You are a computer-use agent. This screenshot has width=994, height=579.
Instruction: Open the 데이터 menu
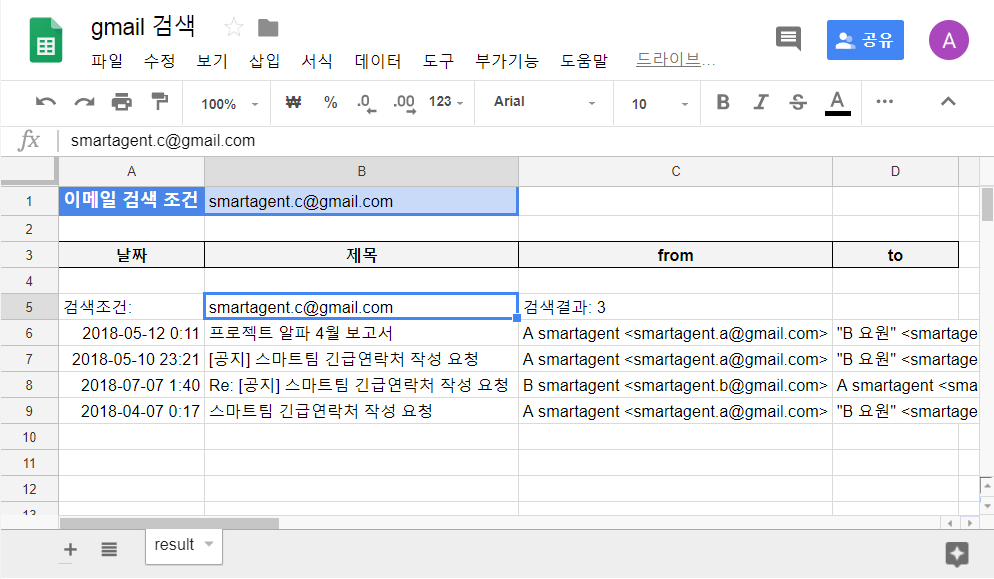pos(377,60)
